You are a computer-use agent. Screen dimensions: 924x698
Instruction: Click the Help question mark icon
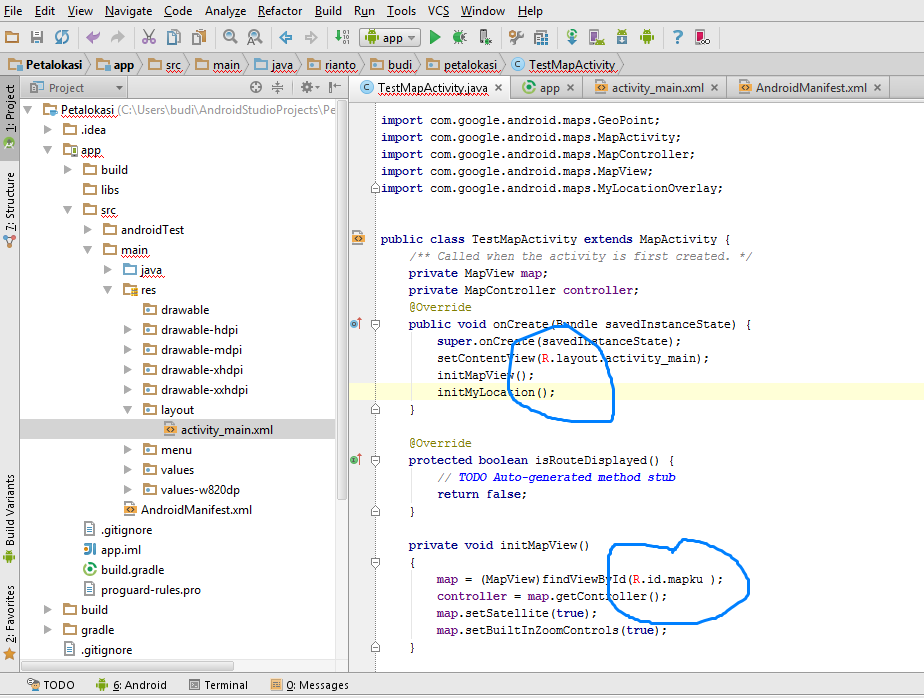click(x=678, y=37)
